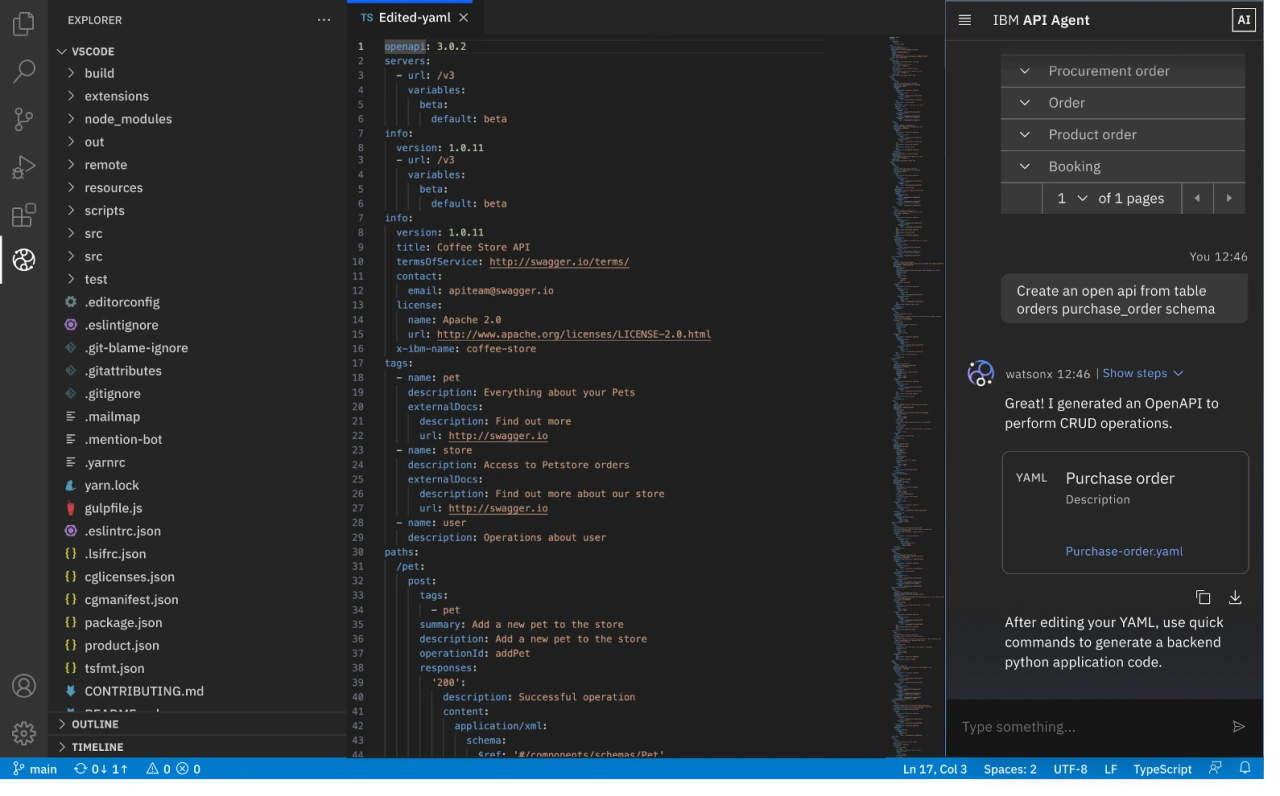The width and height of the screenshot is (1280, 796).
Task: Expand the Order row
Action: click(1123, 103)
